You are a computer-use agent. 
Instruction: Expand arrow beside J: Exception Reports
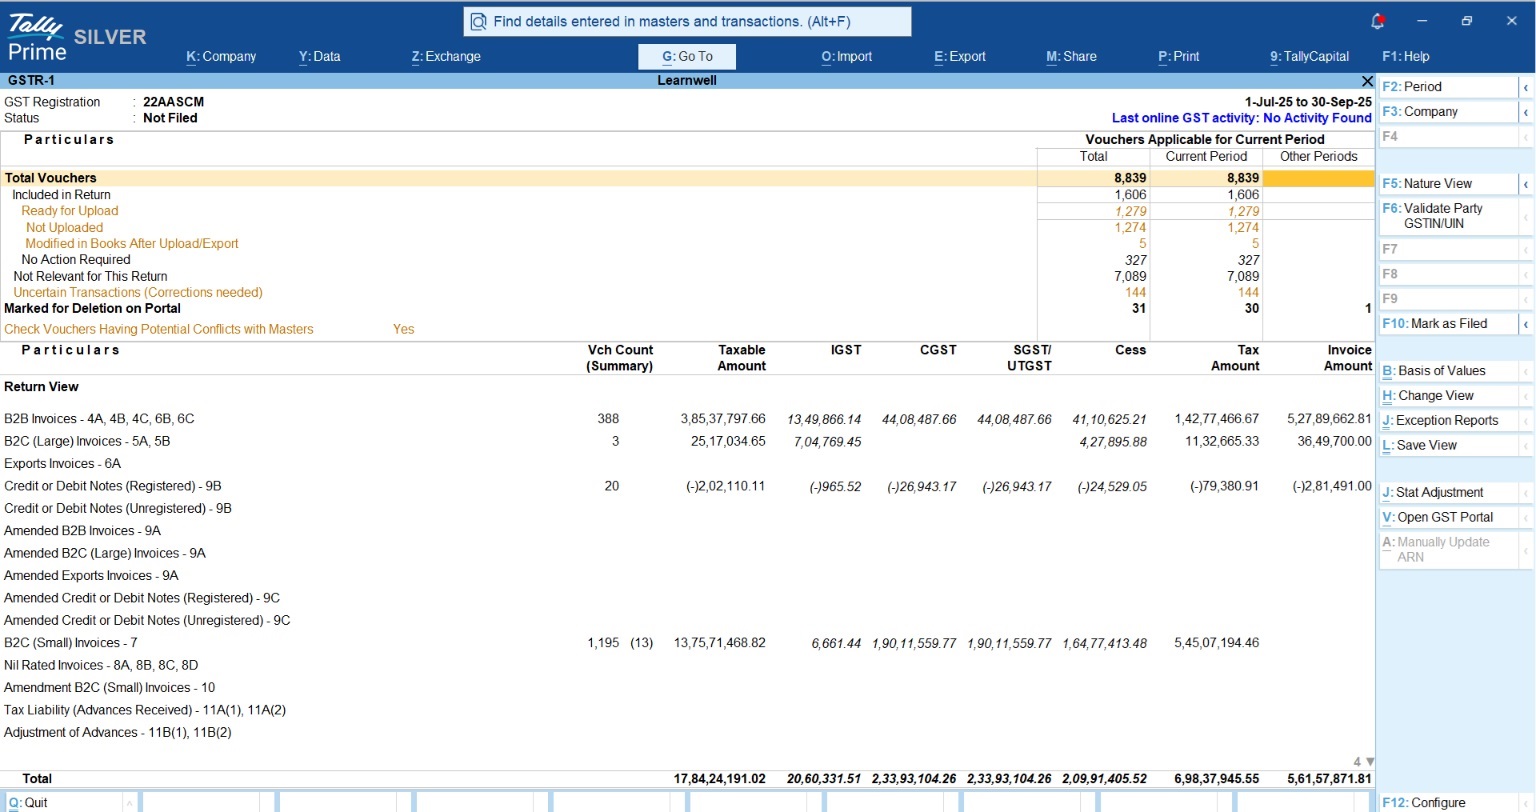click(1526, 421)
